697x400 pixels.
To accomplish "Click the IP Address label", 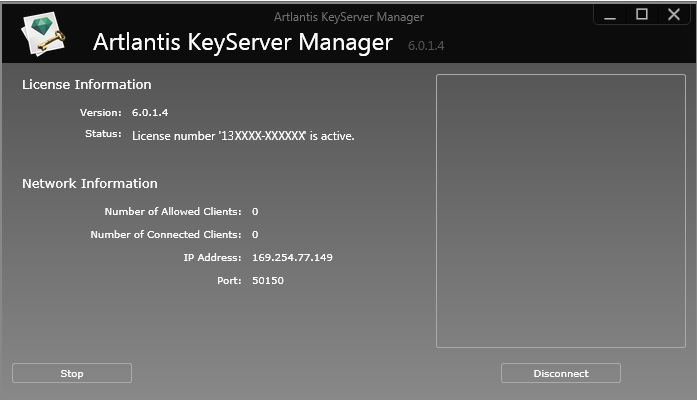I will coord(212,257).
